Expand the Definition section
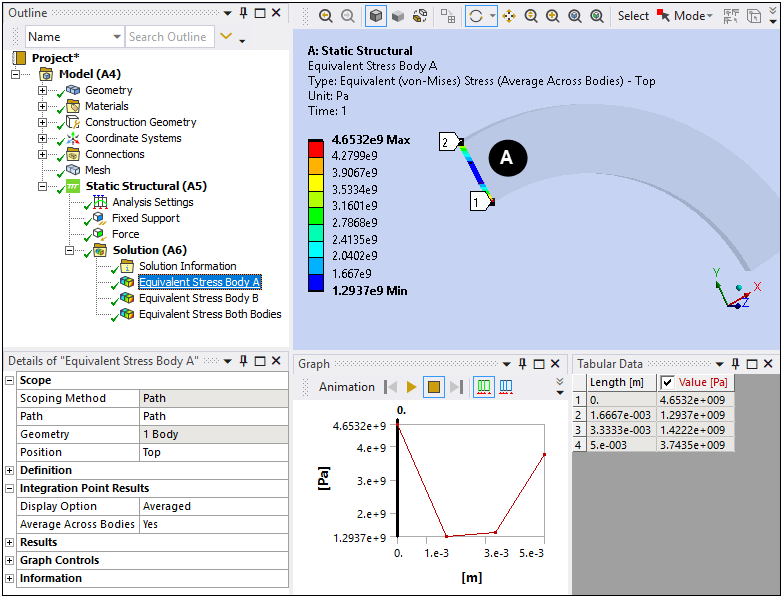The width and height of the screenshot is (783, 598). click(x=10, y=471)
